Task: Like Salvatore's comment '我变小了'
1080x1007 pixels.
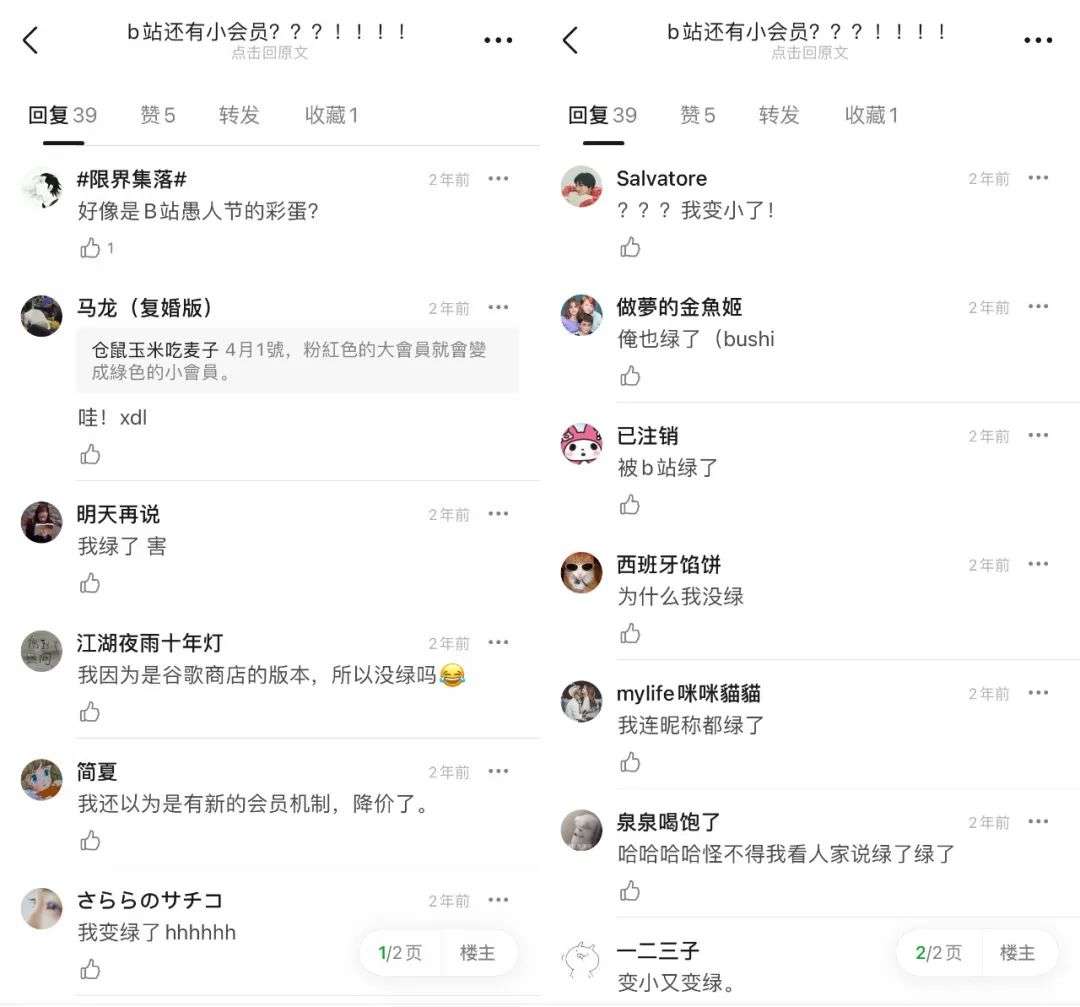Action: (x=630, y=247)
